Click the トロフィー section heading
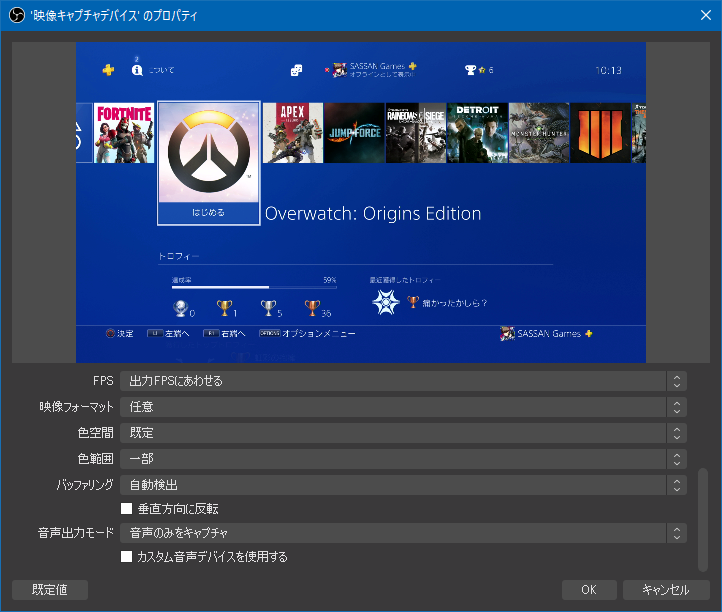Image resolution: width=722 pixels, height=612 pixels. click(x=179, y=256)
